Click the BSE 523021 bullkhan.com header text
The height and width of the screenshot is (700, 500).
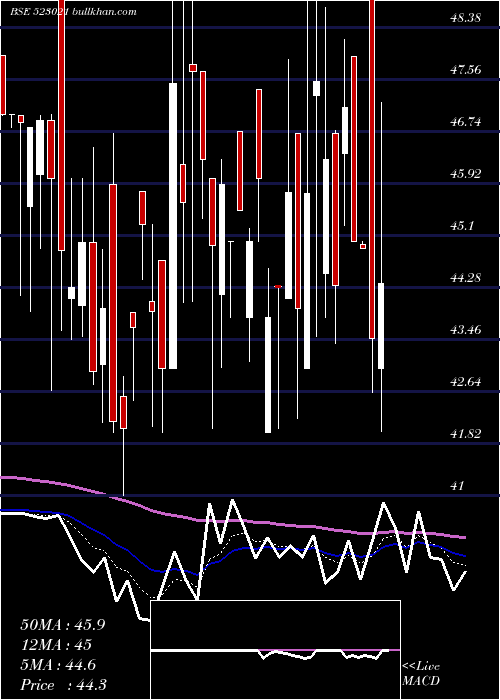tap(74, 12)
